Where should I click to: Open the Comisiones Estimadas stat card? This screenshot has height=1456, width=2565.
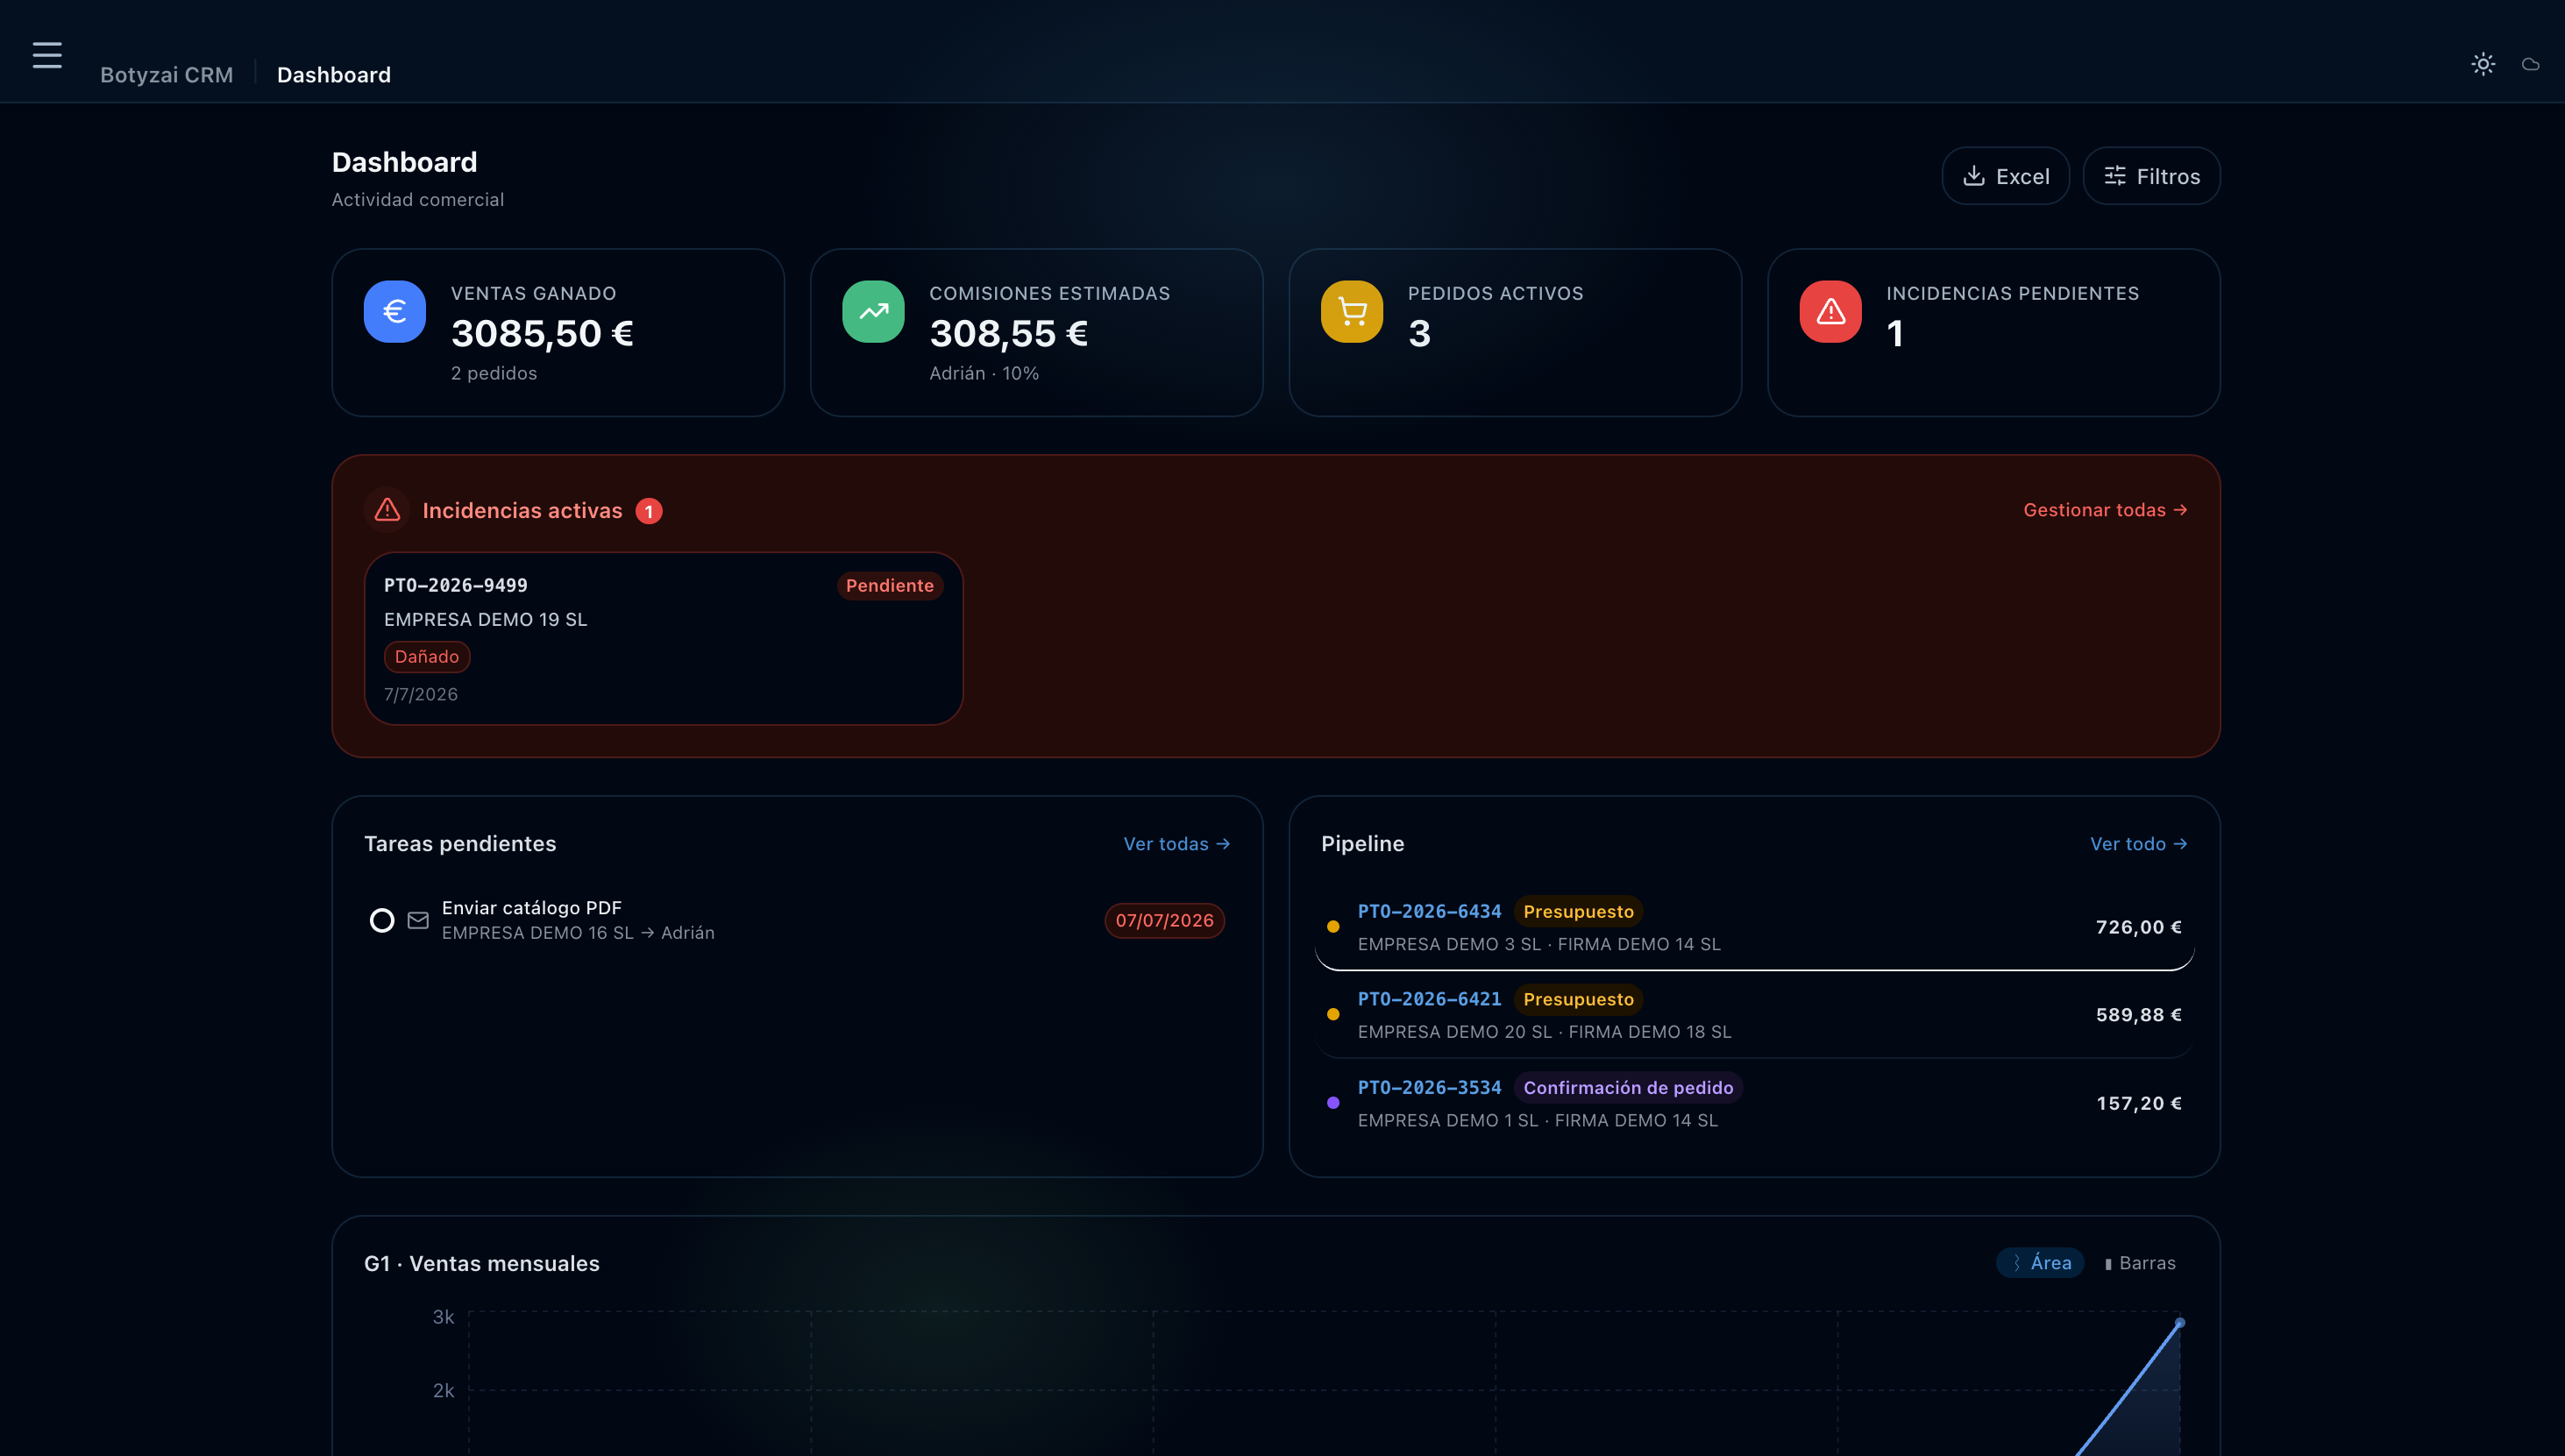tap(1037, 332)
